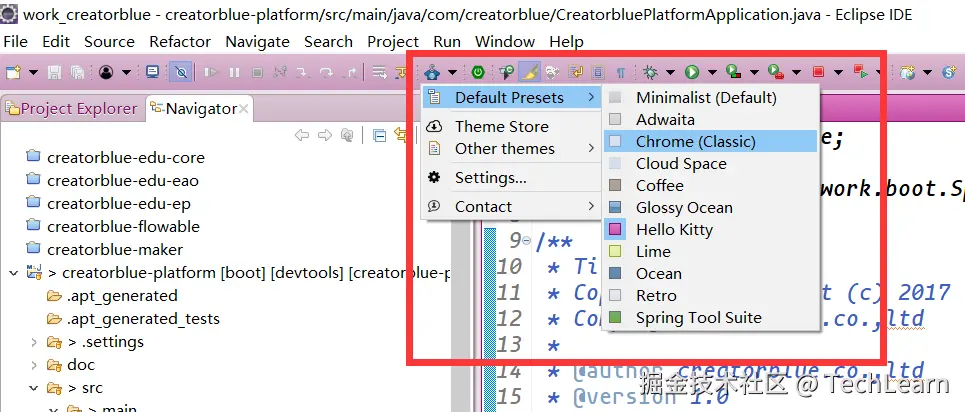
Task: Click the Step Into icon
Action: (303, 73)
